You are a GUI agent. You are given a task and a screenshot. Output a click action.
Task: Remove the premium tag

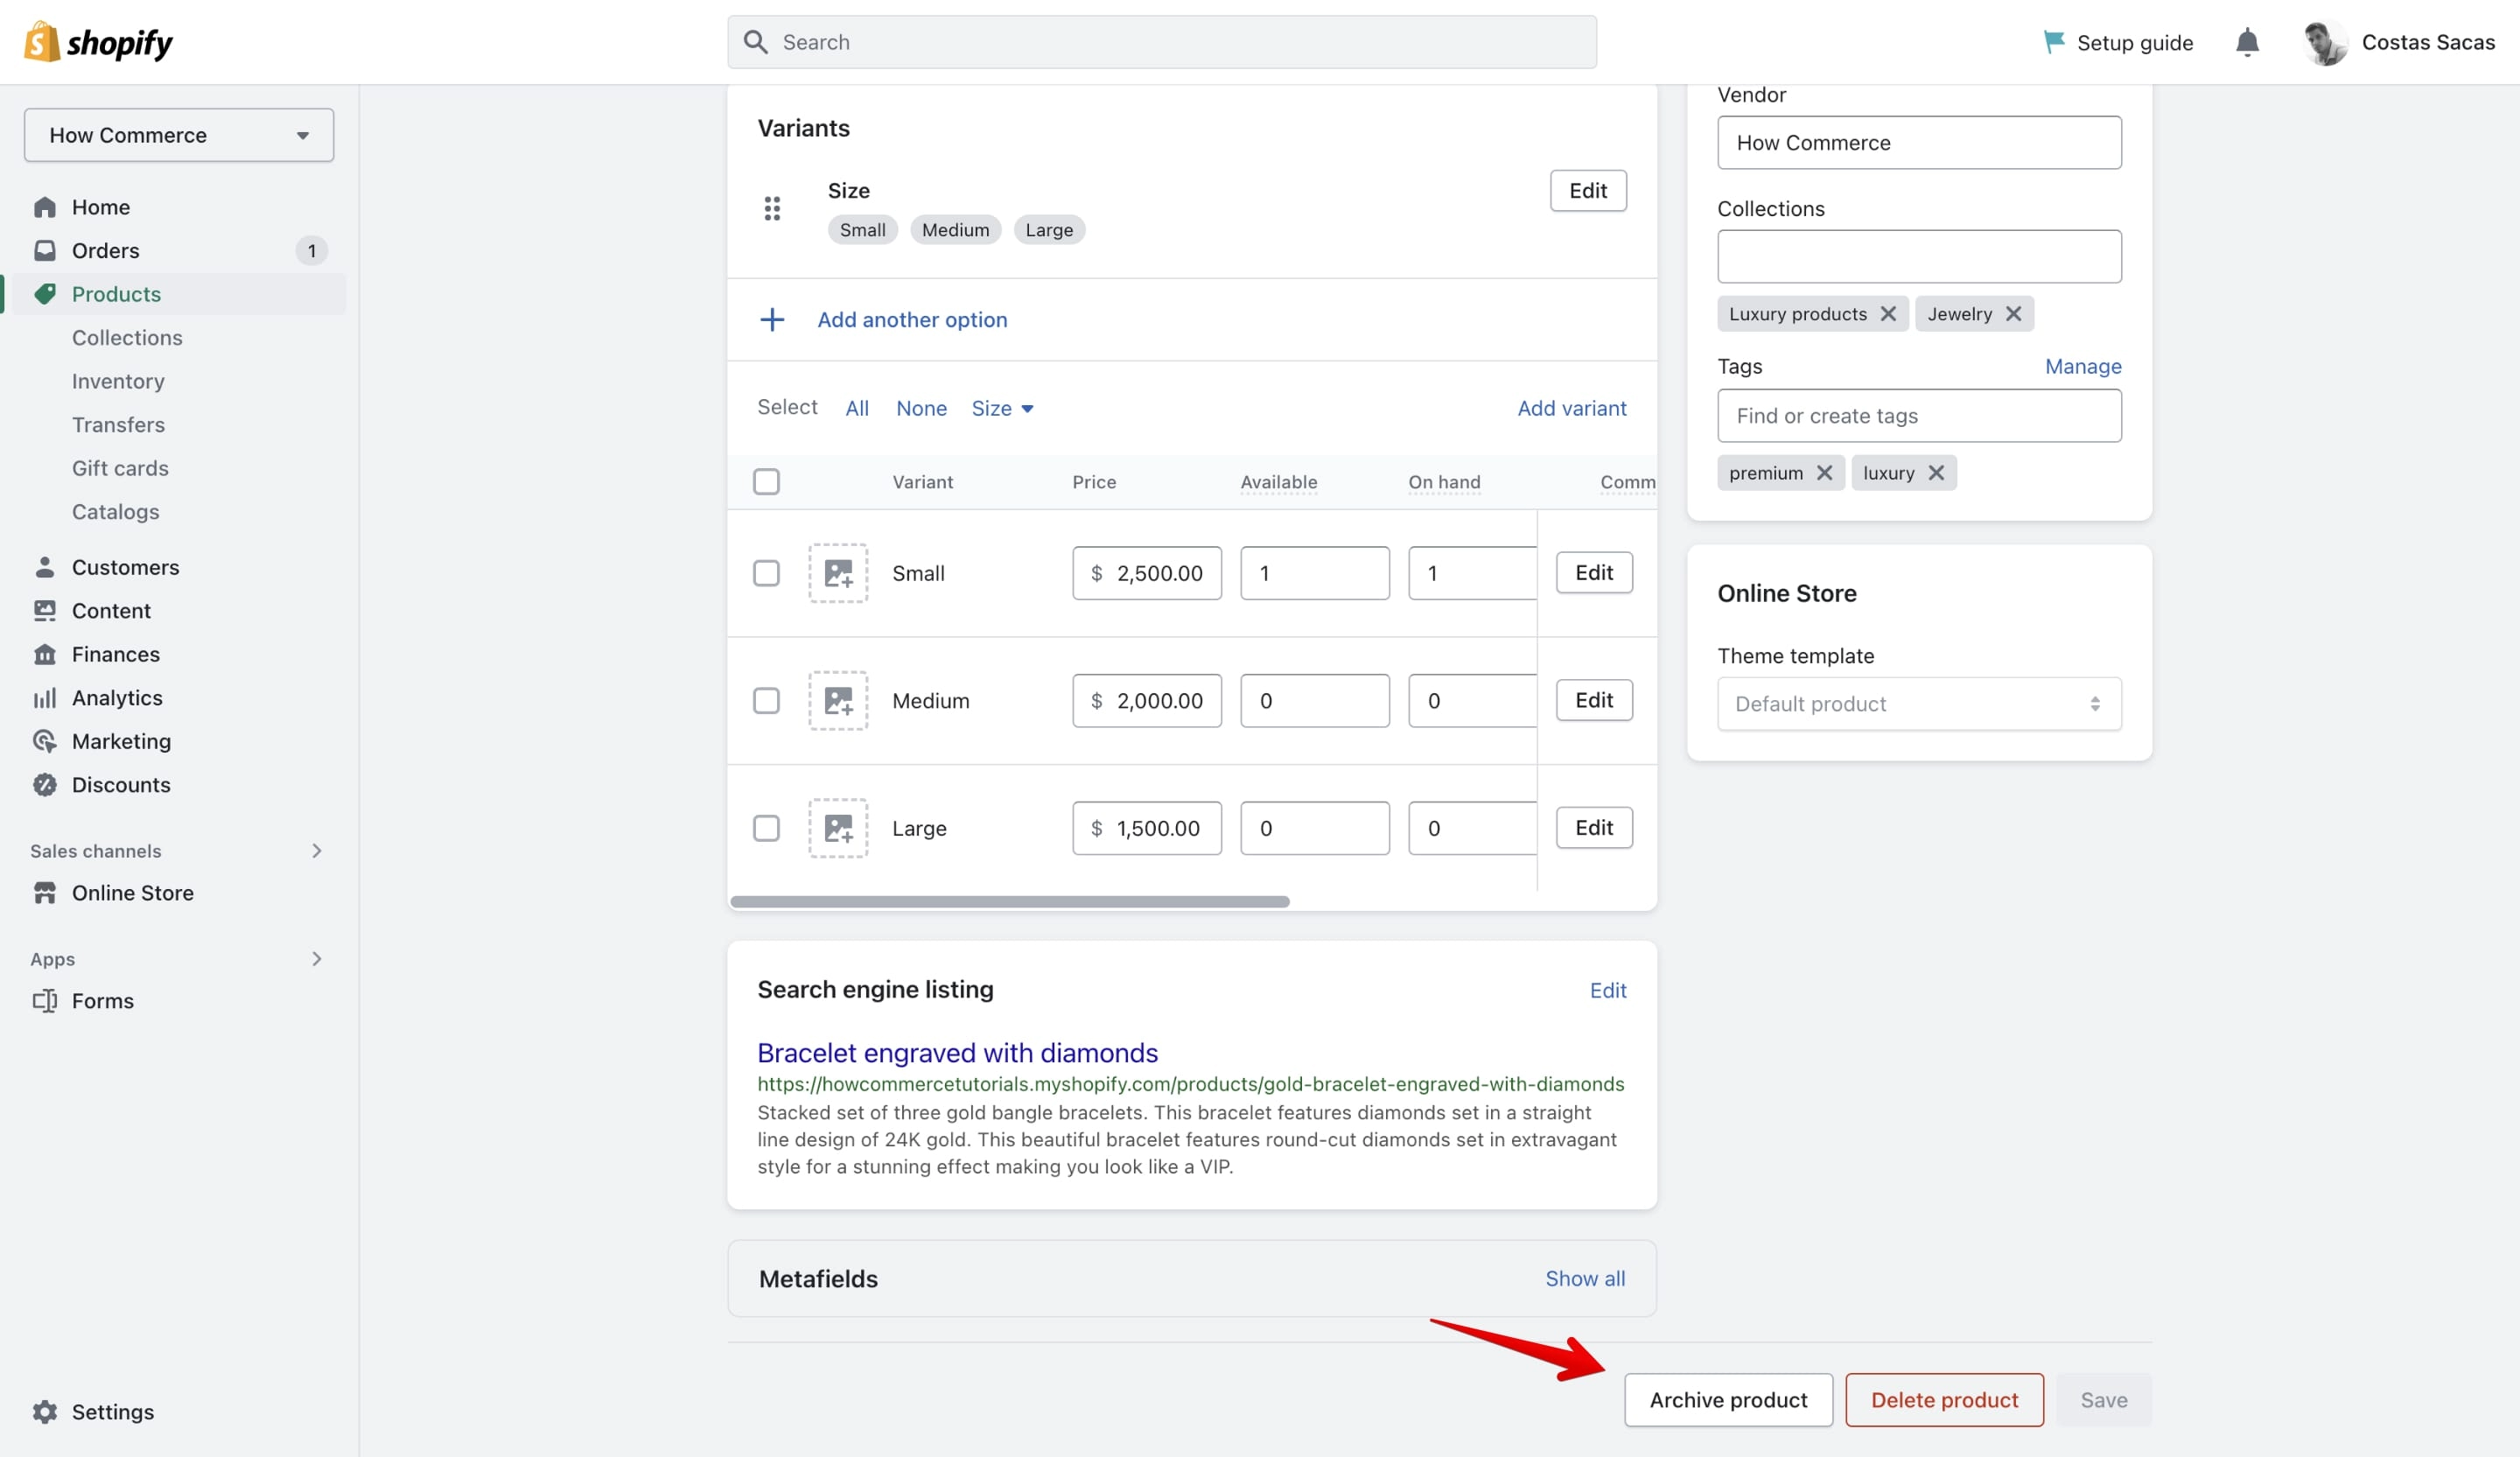1825,473
